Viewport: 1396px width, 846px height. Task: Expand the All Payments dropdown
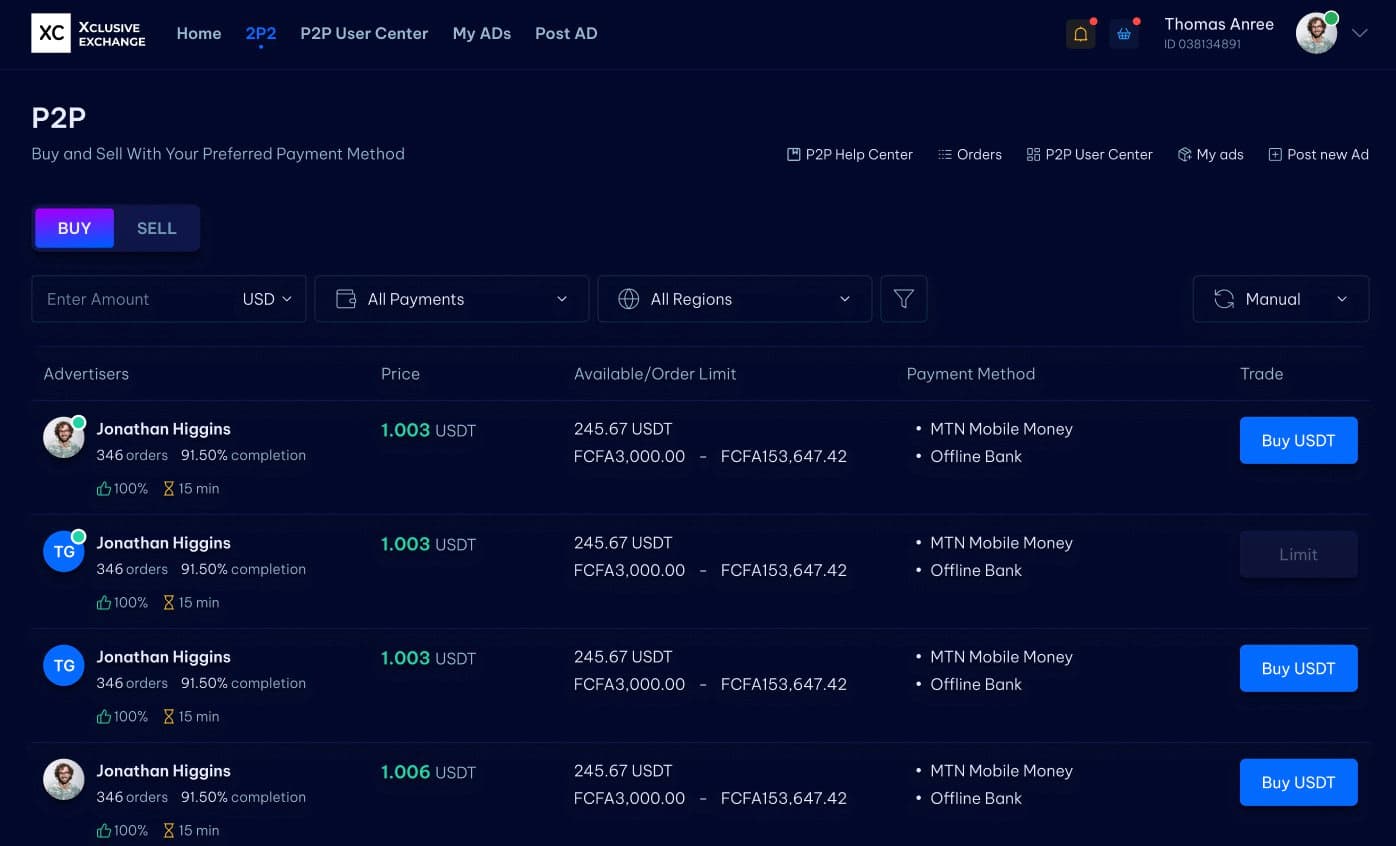451,298
